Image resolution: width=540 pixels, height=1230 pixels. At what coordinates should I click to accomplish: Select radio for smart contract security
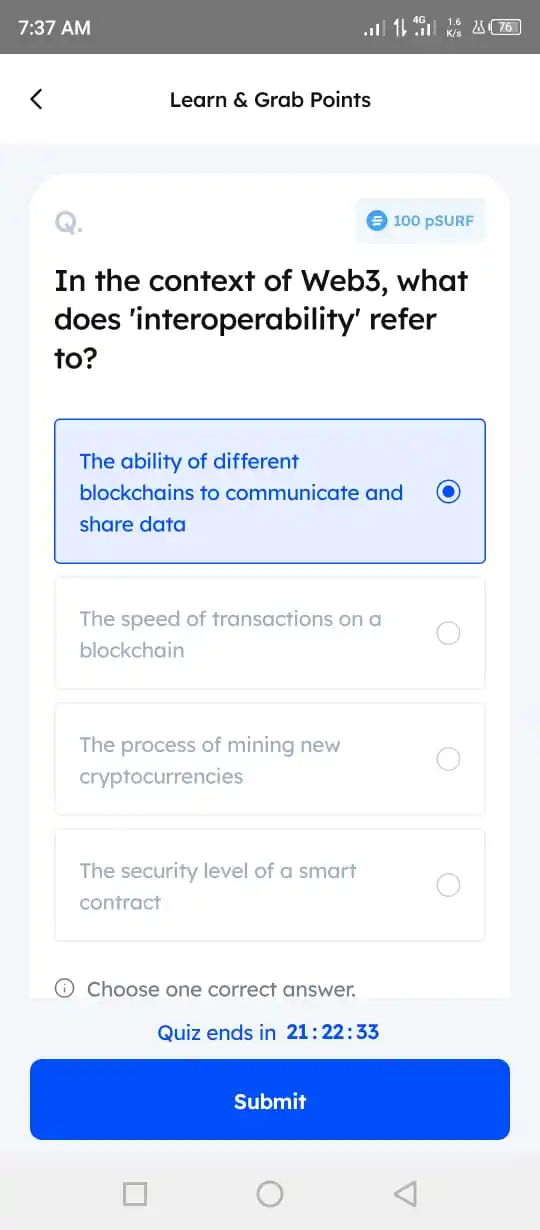pos(449,885)
